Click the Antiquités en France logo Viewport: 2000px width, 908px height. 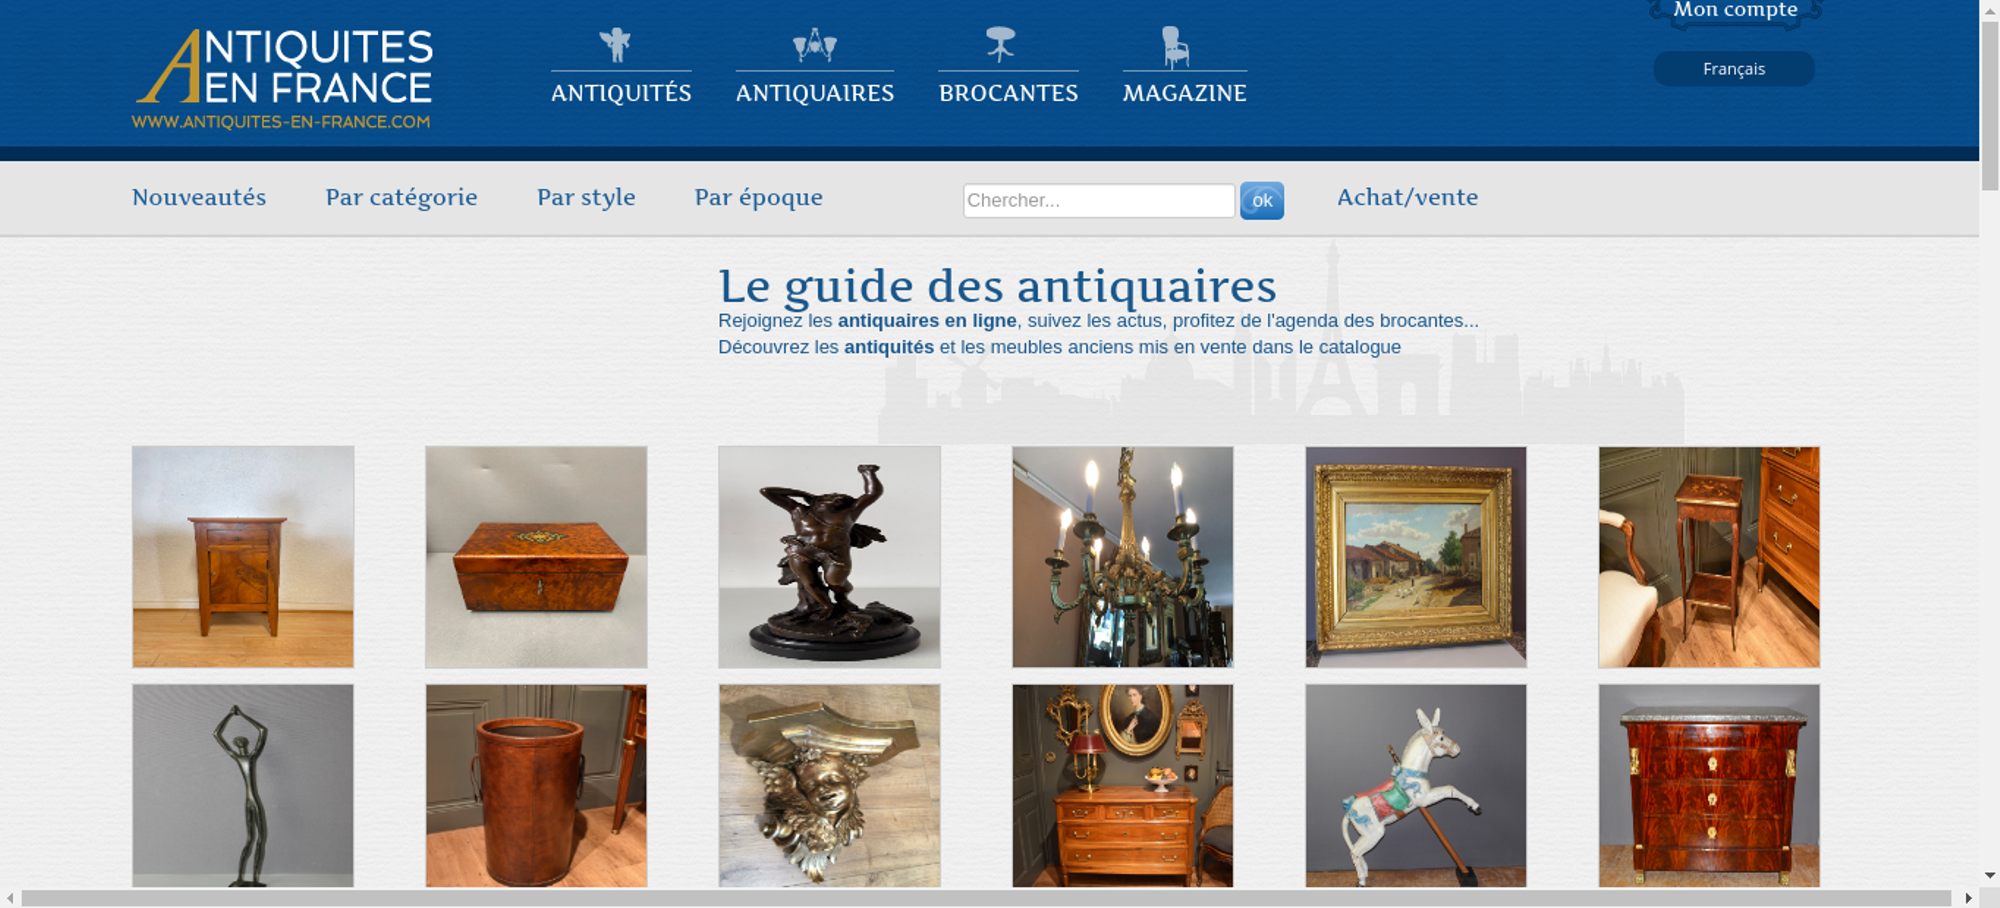coord(283,79)
